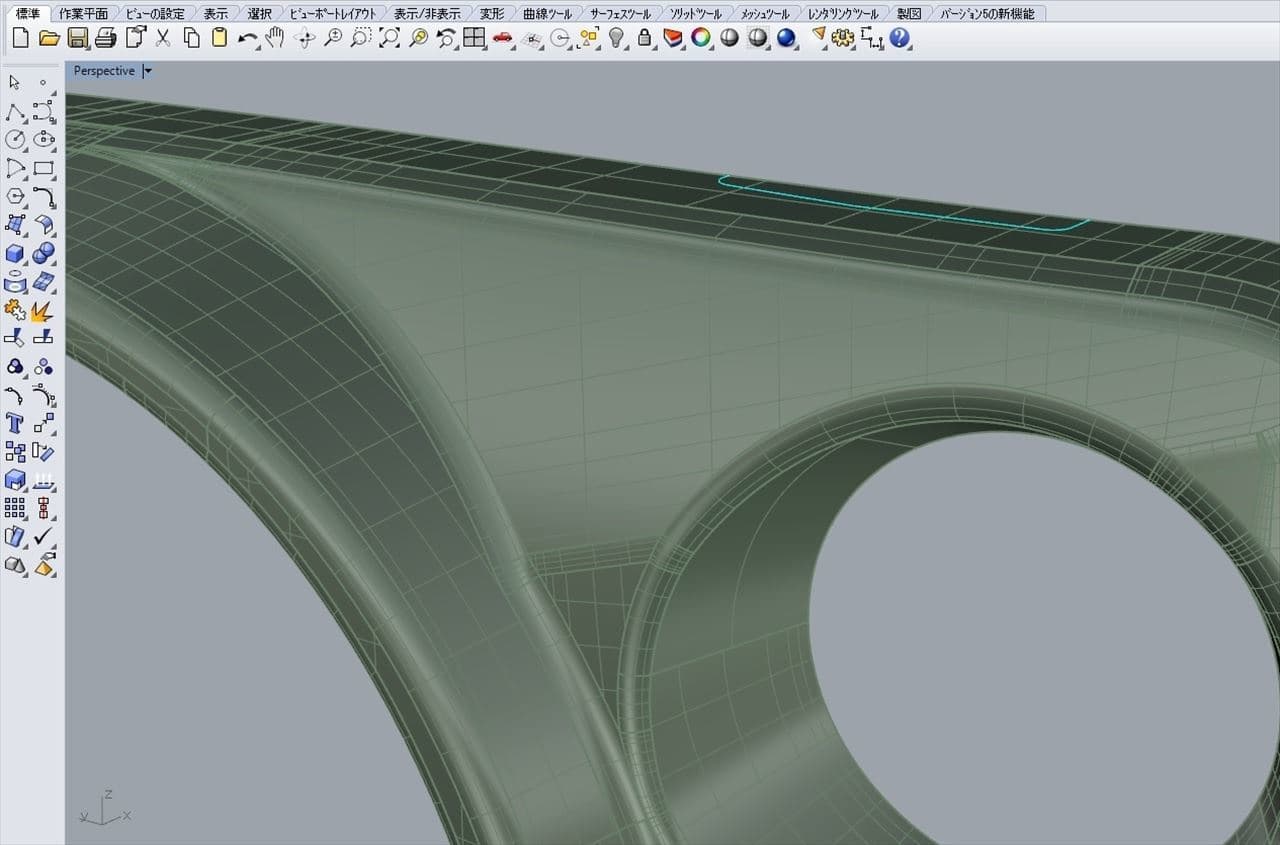Click the black checkmark icon in the sidebar
The width and height of the screenshot is (1280, 845).
[43, 536]
